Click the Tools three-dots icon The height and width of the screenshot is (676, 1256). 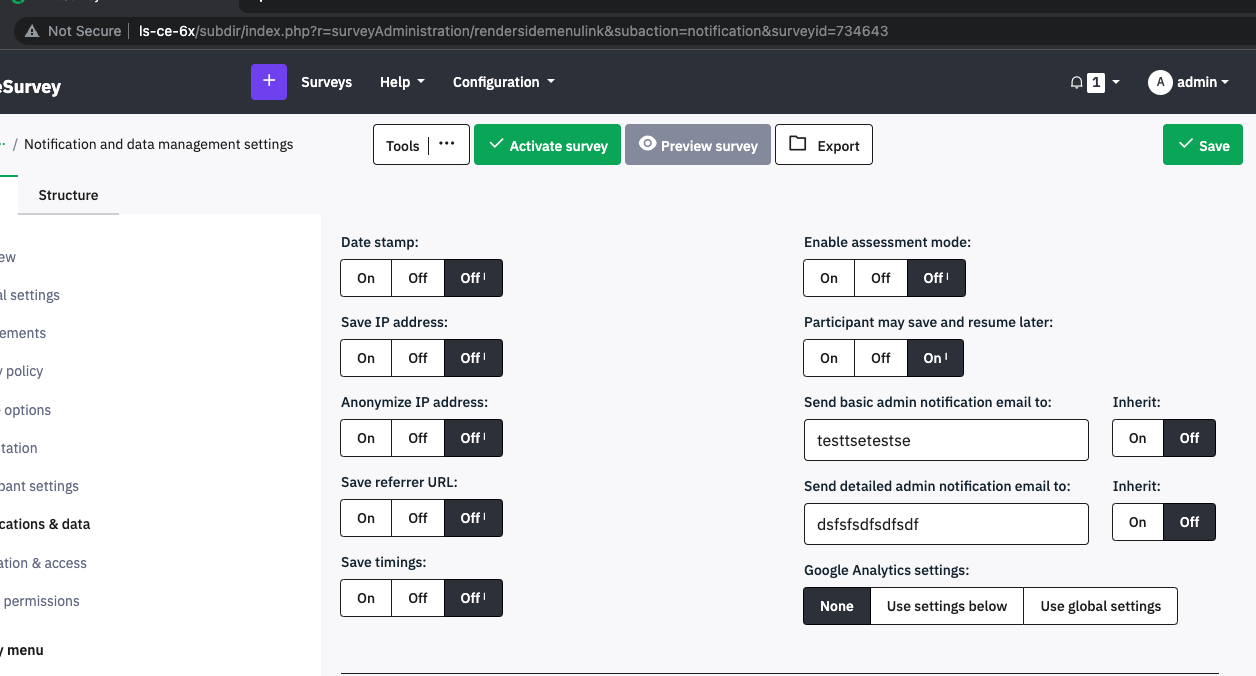pyautogui.click(x=447, y=145)
